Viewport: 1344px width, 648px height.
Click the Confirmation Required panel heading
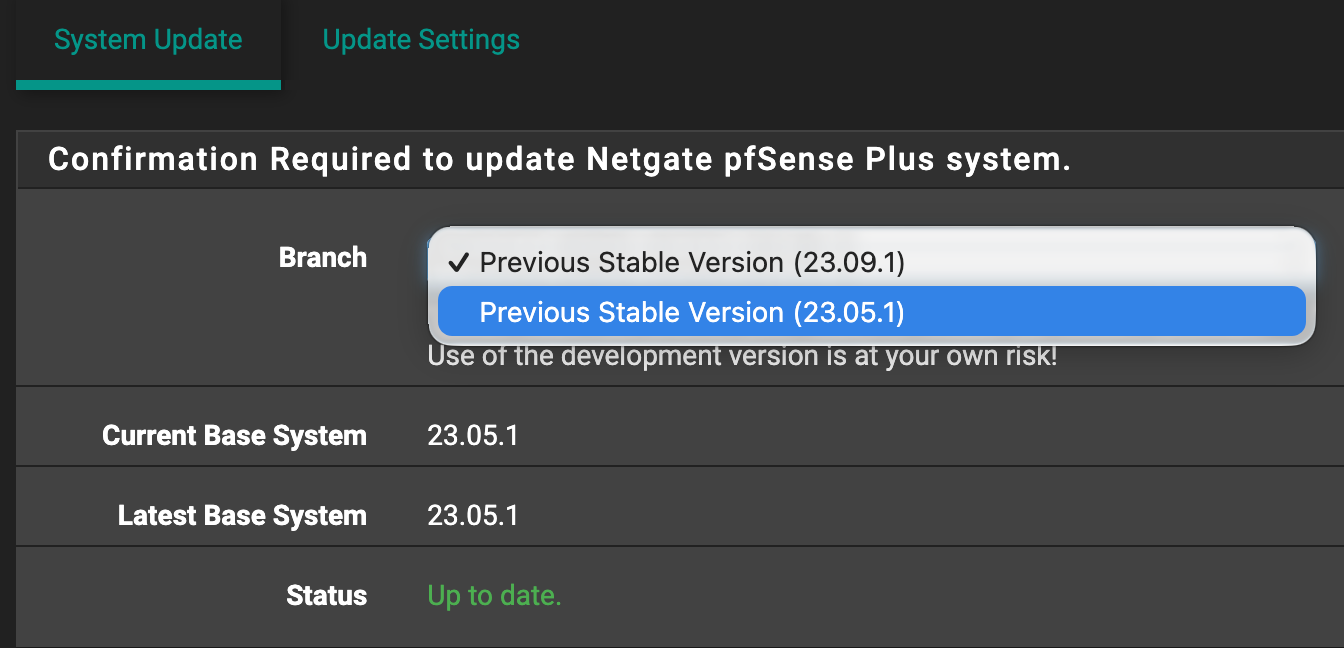559,159
